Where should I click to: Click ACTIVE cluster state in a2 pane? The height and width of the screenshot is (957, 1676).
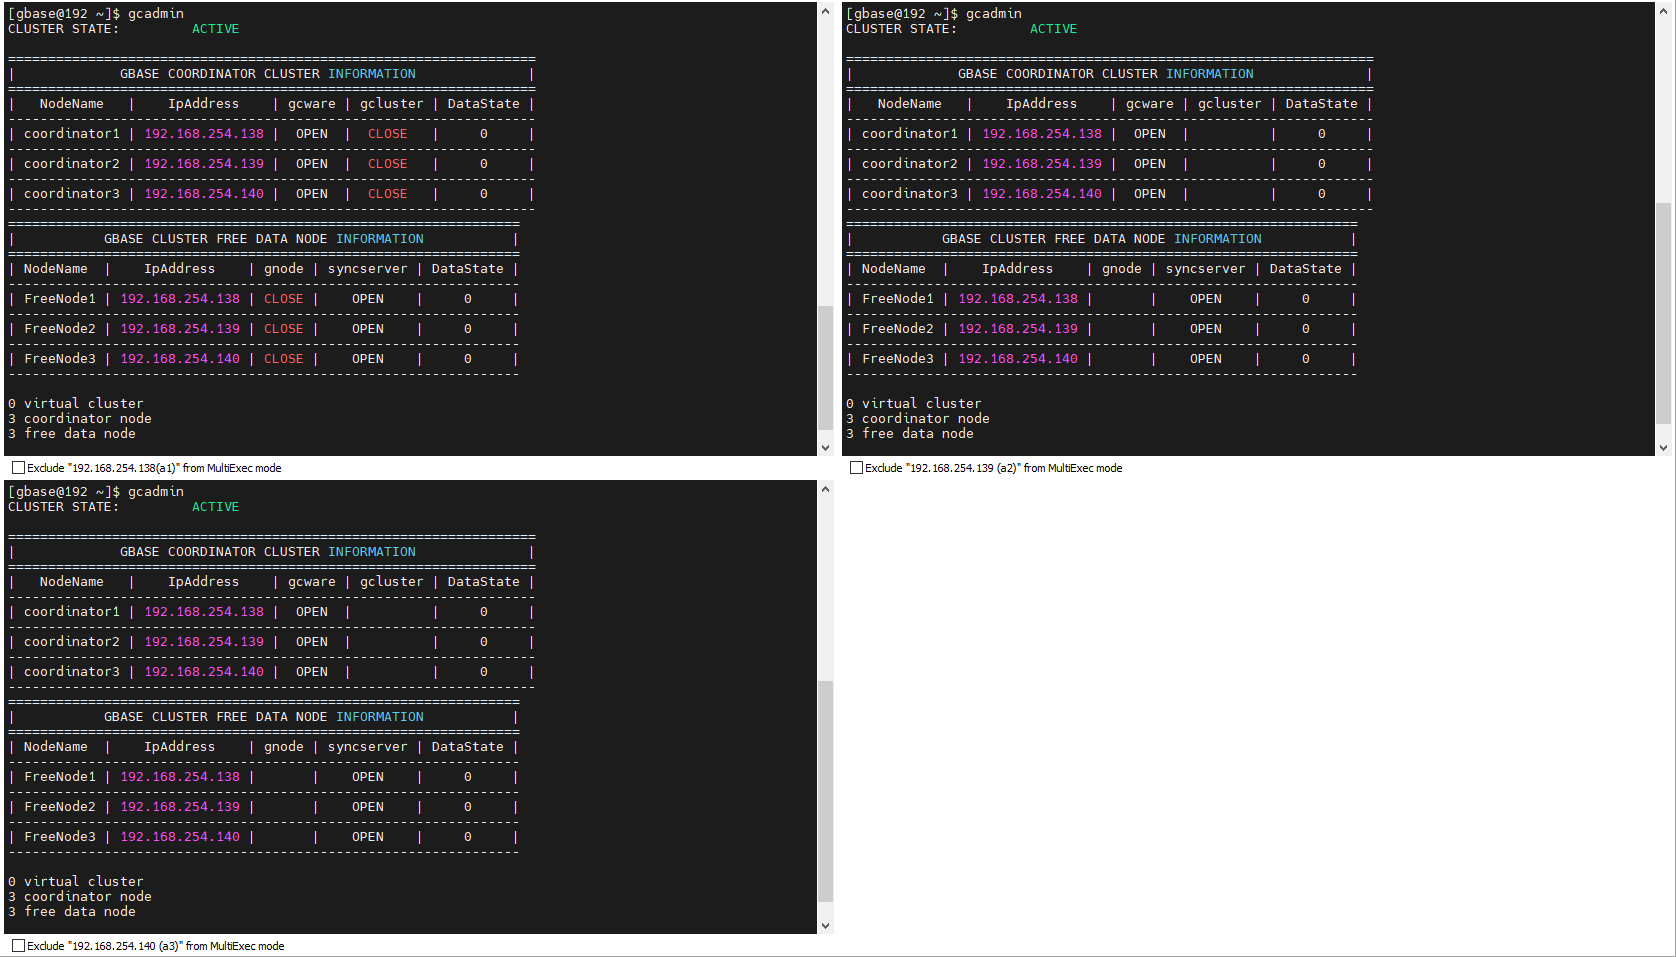click(x=1054, y=29)
